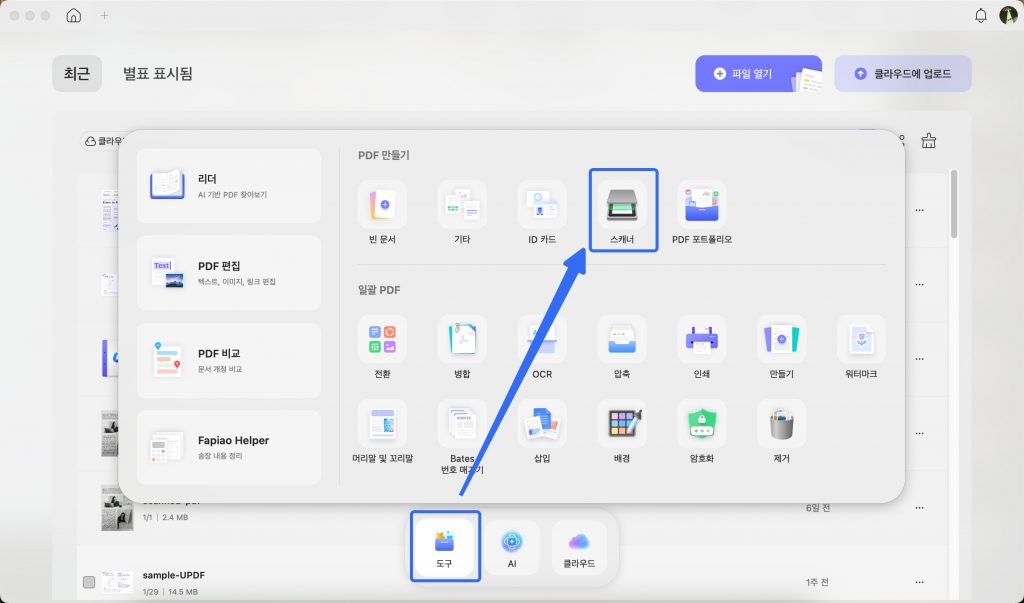Screen dimensions: 1024x603
Task: Open sample-UPDF file thumbnail
Action: (117, 582)
